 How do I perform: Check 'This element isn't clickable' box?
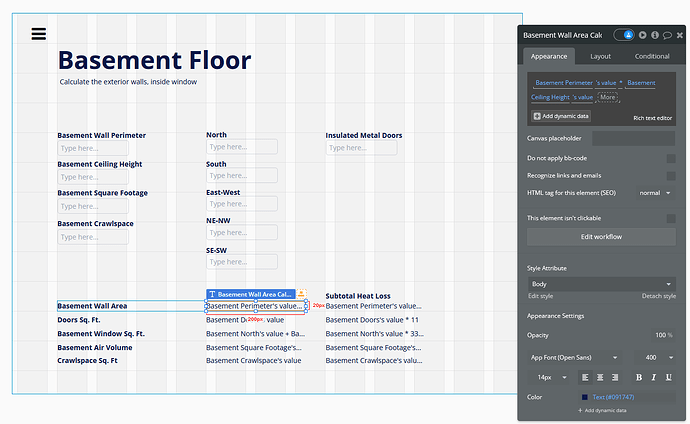(671, 218)
